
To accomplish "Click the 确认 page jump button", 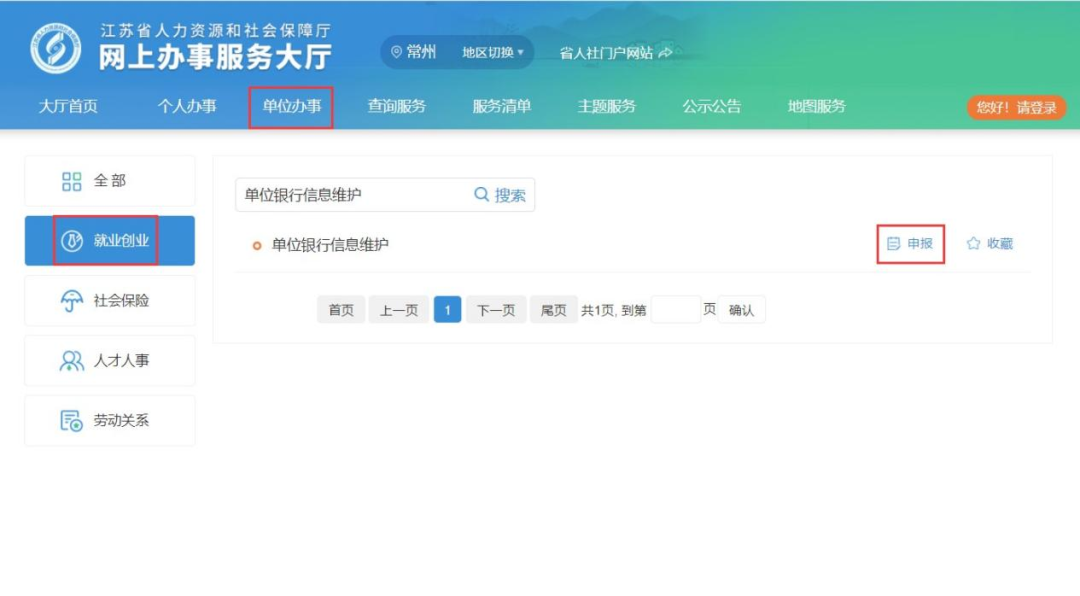I will point(740,309).
